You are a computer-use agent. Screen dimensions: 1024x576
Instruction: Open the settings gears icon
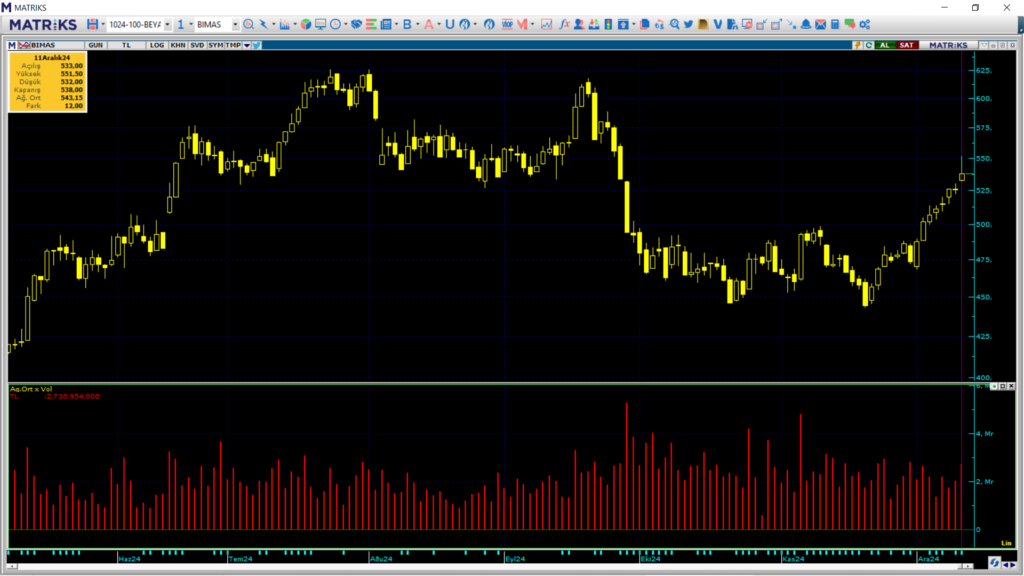(864, 24)
